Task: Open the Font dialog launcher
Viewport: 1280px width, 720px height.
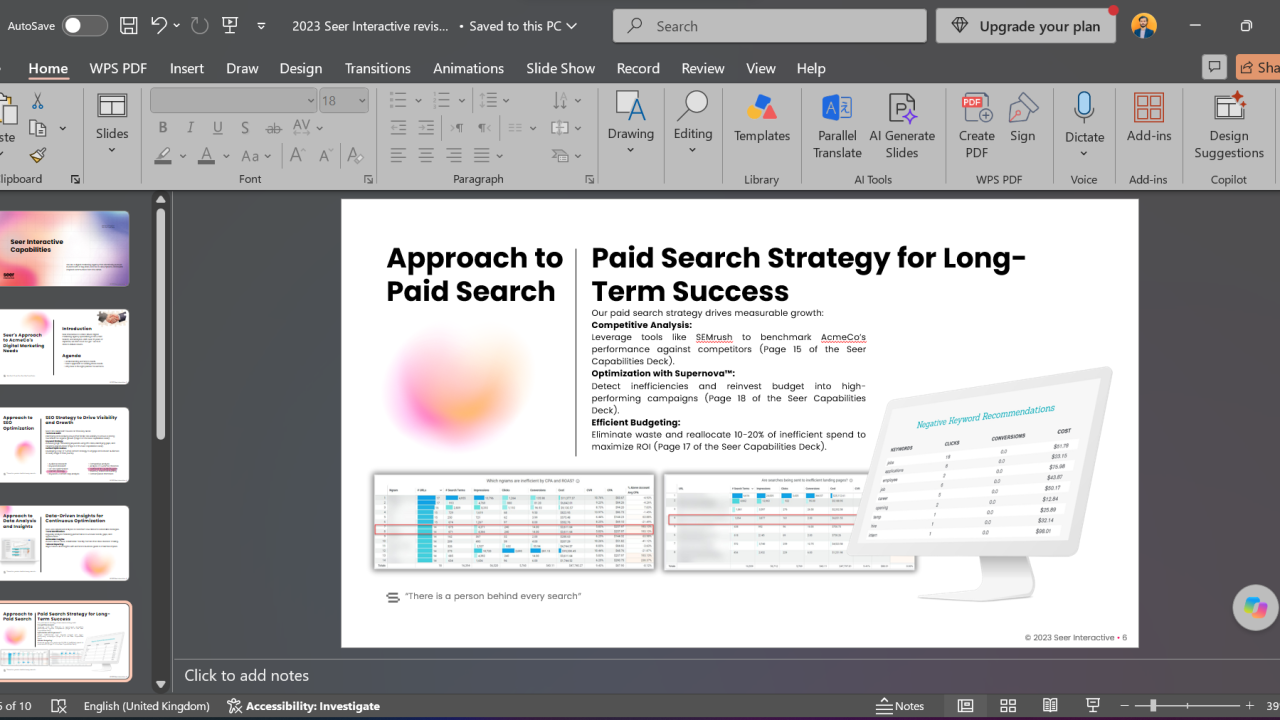Action: tap(368, 179)
